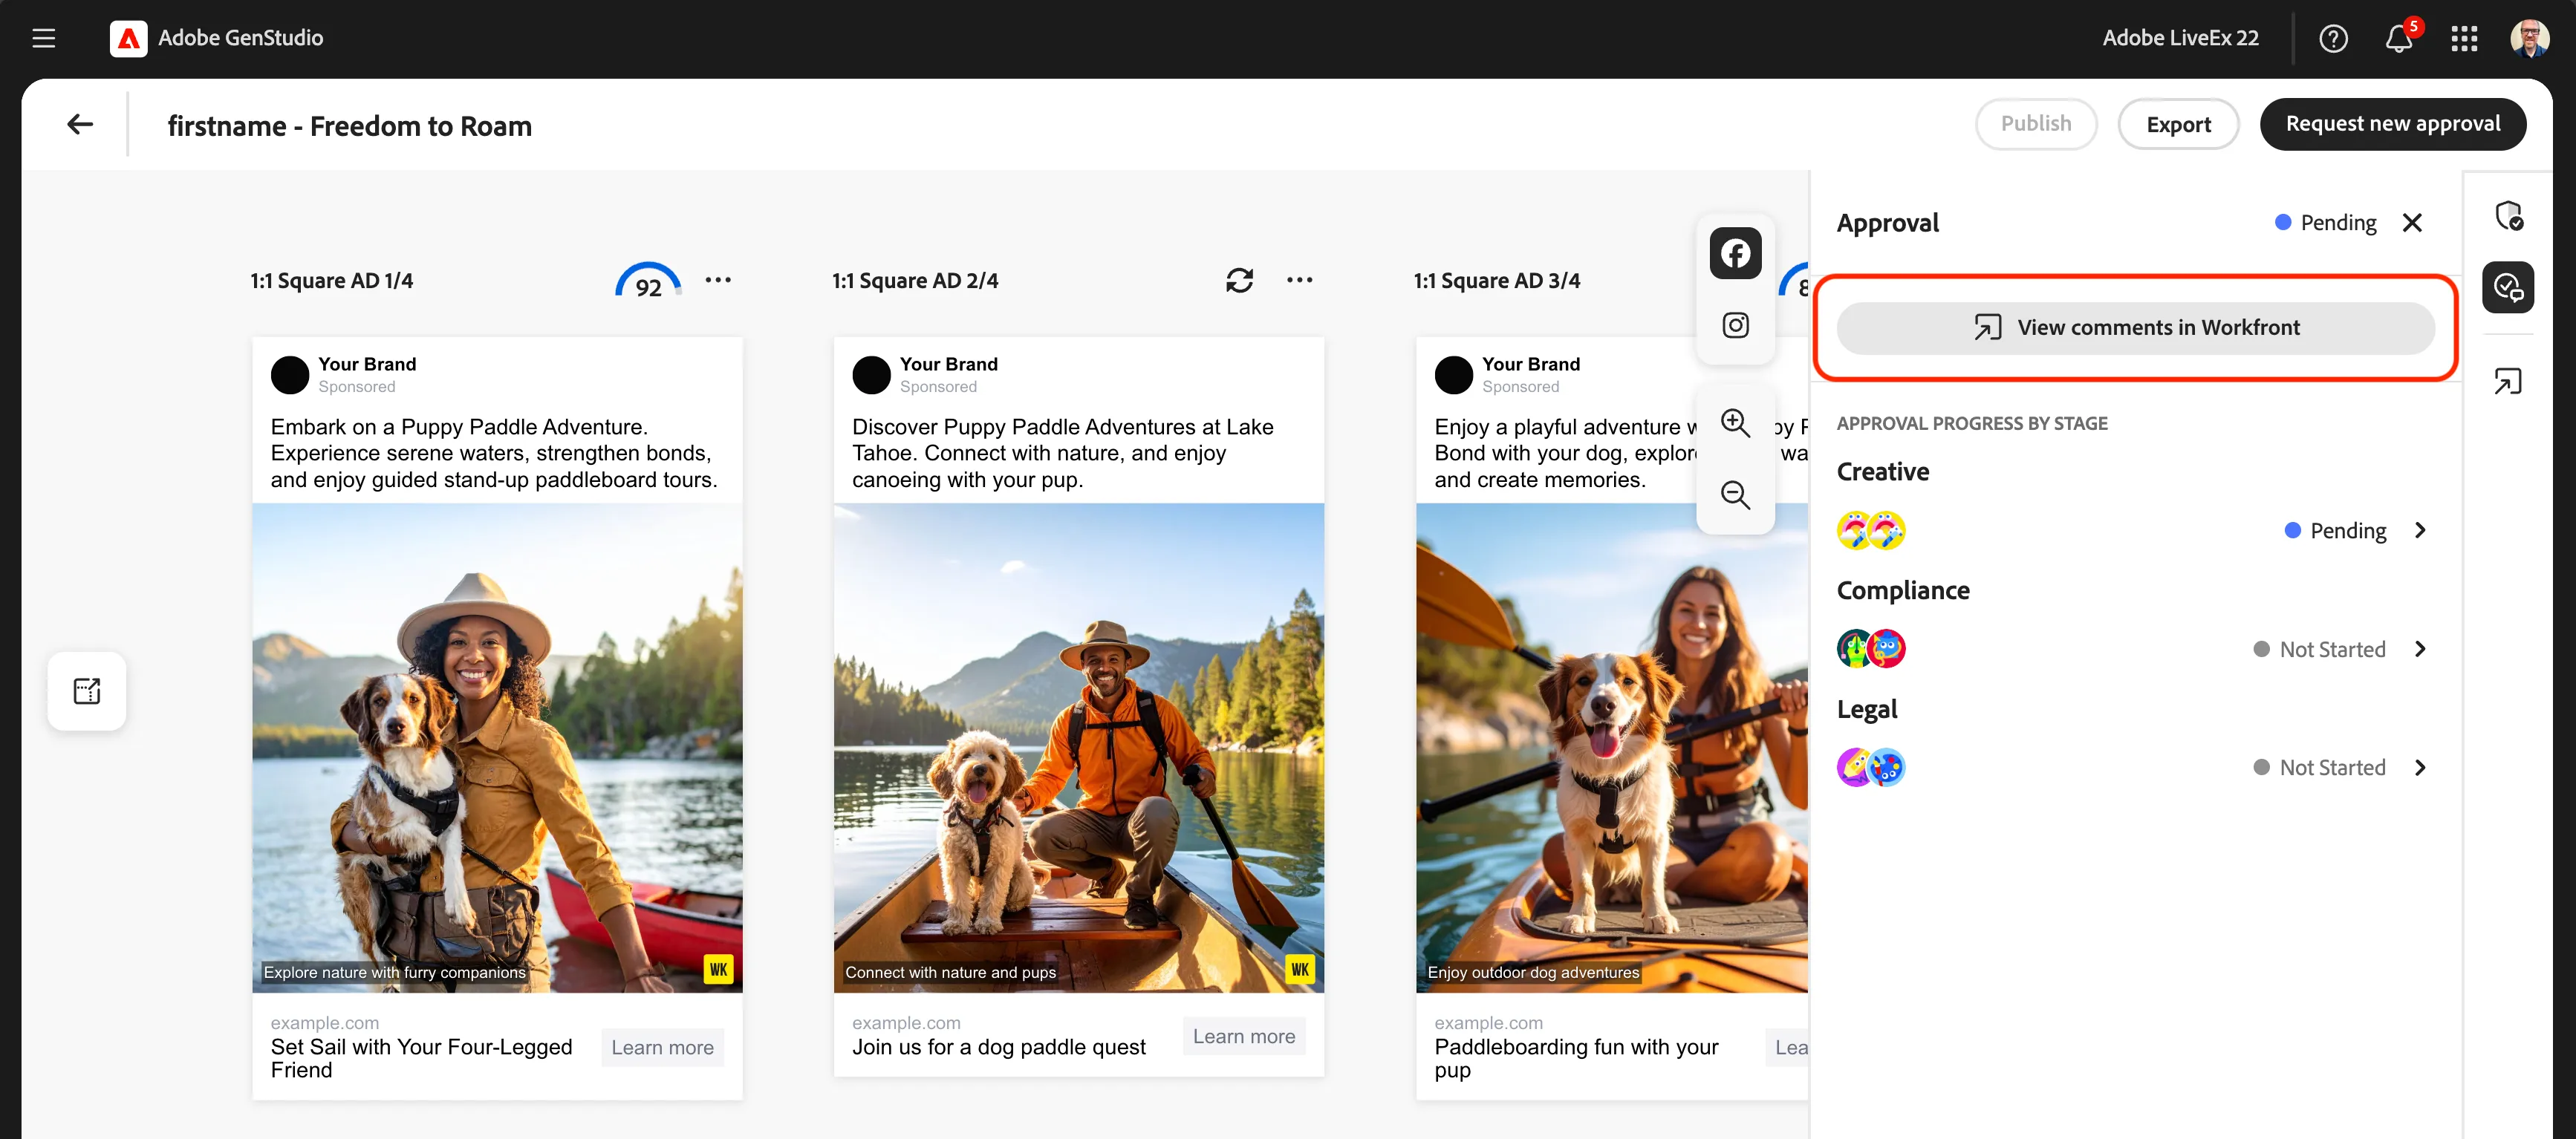Open brand check shield panel
The image size is (2576, 1139).
click(2508, 215)
